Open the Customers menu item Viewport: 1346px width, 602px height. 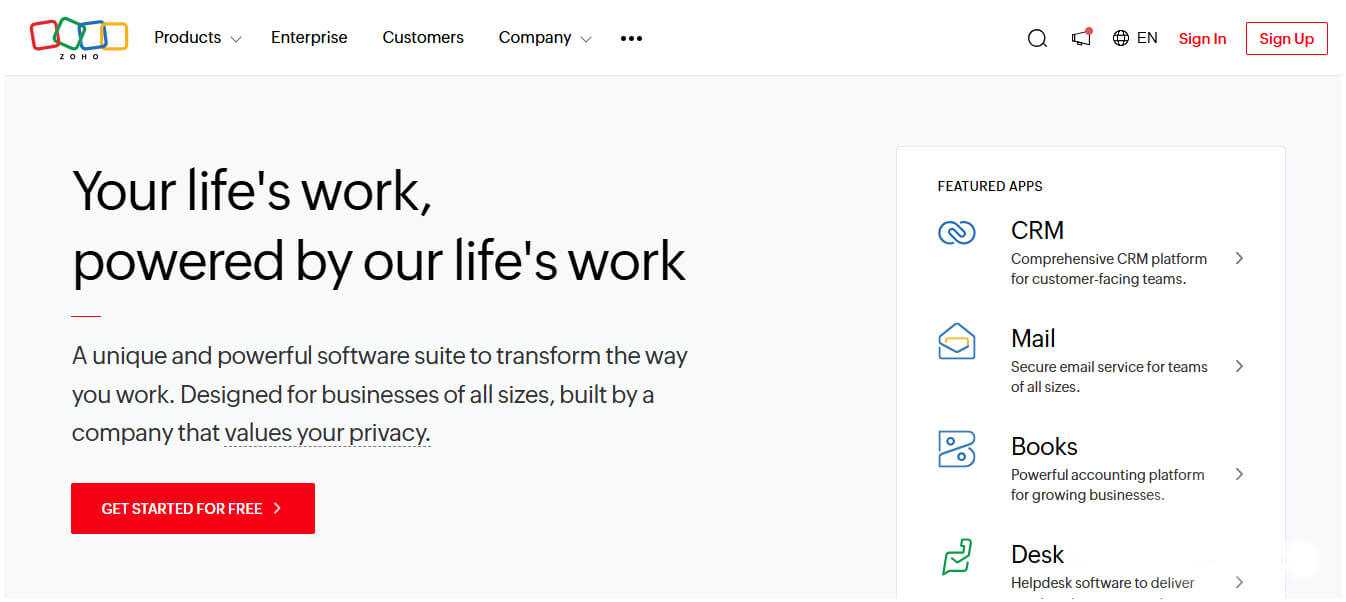422,38
